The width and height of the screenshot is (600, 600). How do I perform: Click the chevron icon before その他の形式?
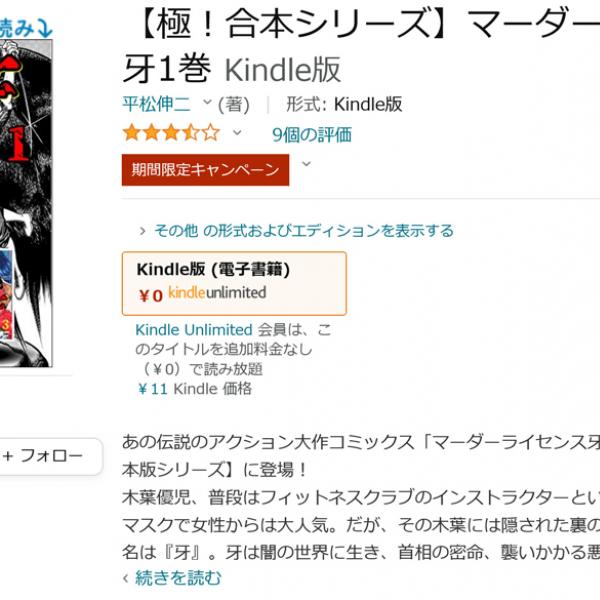click(142, 231)
